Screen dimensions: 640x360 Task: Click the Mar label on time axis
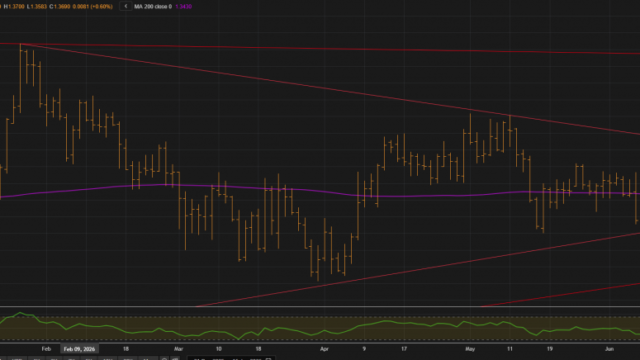click(178, 349)
